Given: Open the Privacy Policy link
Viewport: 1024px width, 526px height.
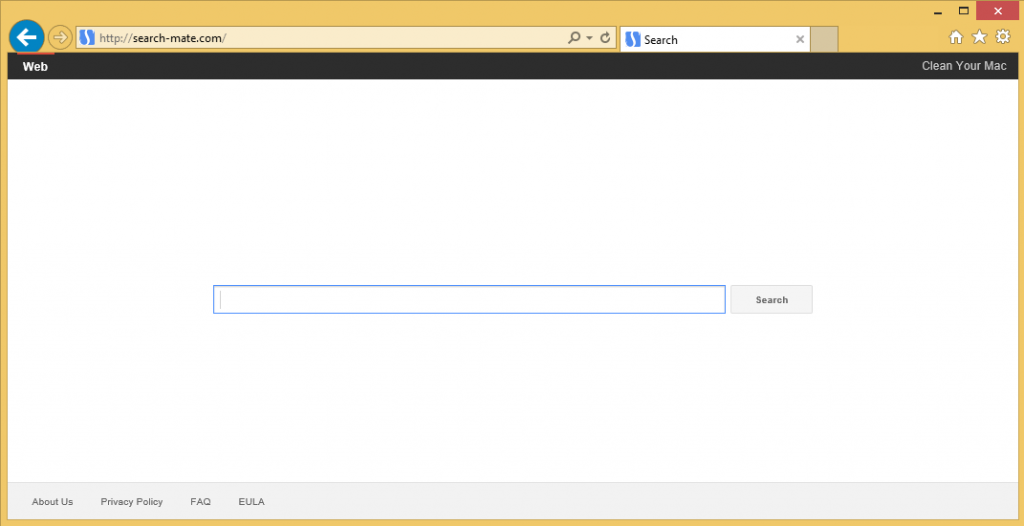Looking at the screenshot, I should point(132,502).
